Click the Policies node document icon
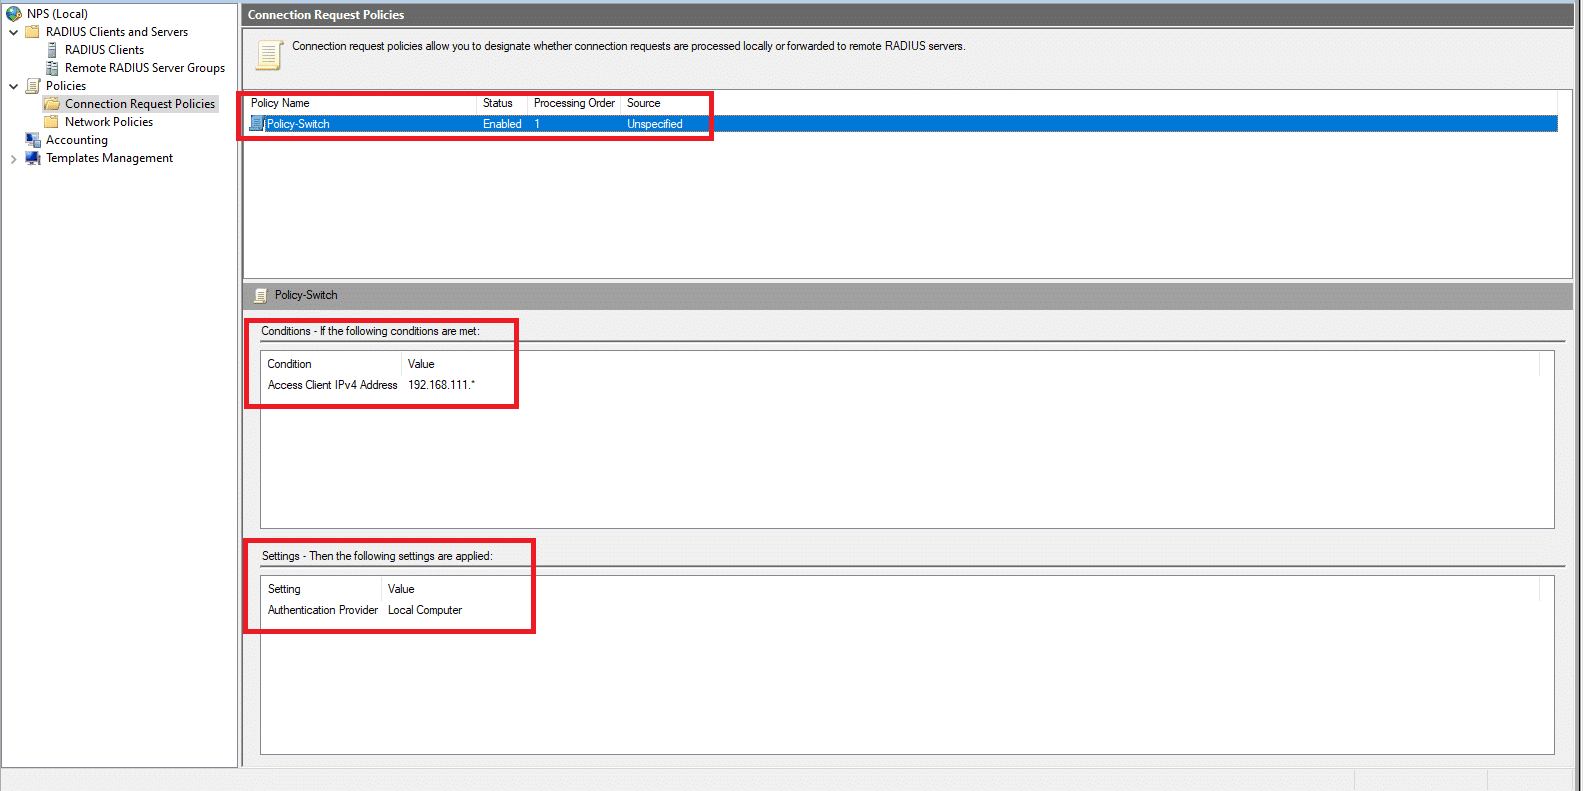The height and width of the screenshot is (791, 1583). [x=33, y=86]
